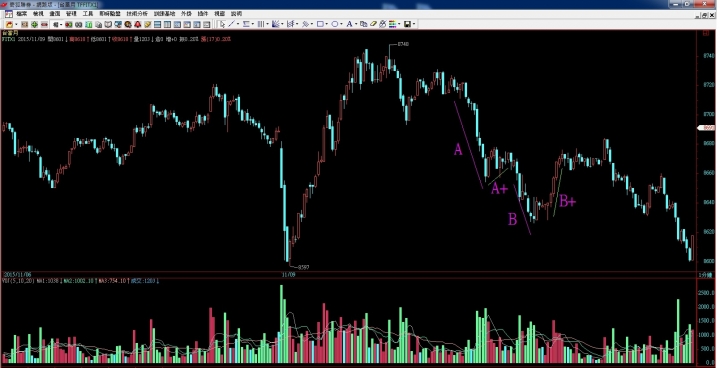Screen dimensions: 720x368
Task: Split the window horizontally with the layout icon
Action: (158, 24)
